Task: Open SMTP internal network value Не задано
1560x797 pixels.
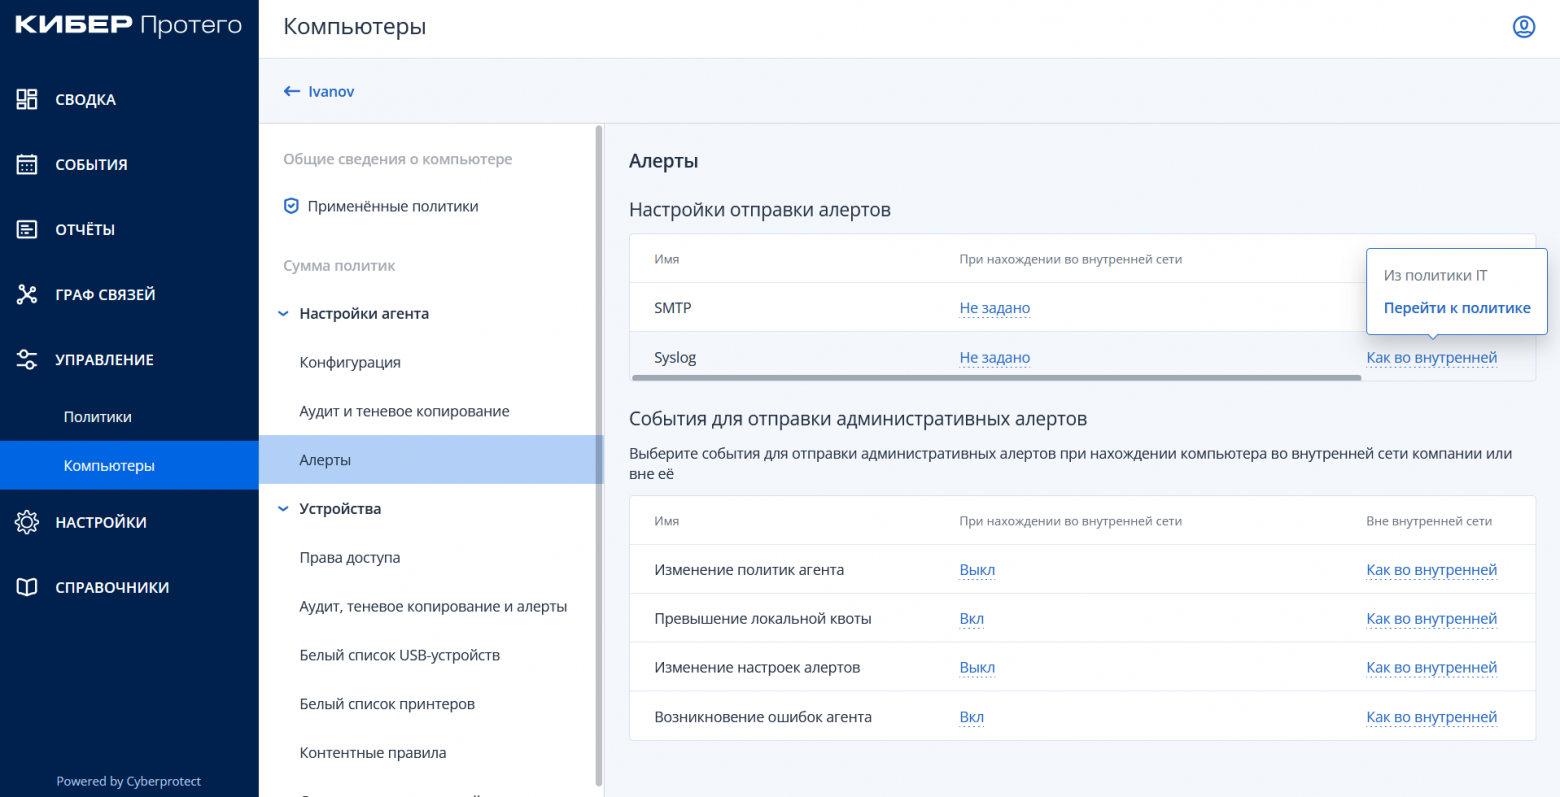Action: [x=994, y=308]
